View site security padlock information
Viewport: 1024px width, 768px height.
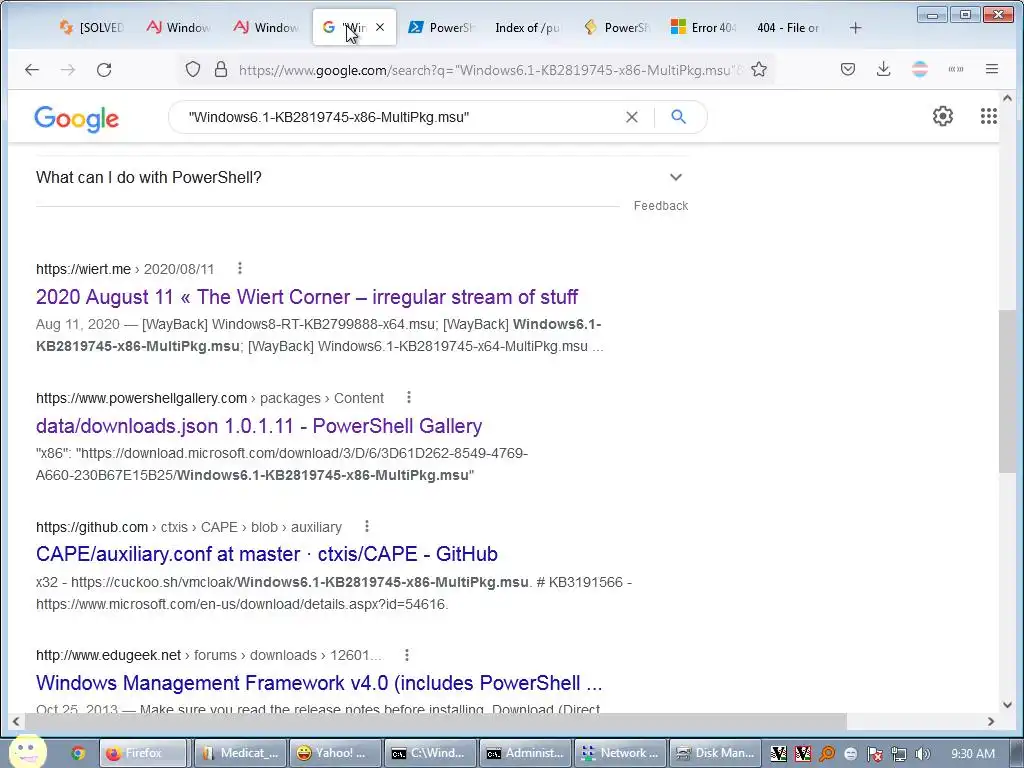coord(221,69)
